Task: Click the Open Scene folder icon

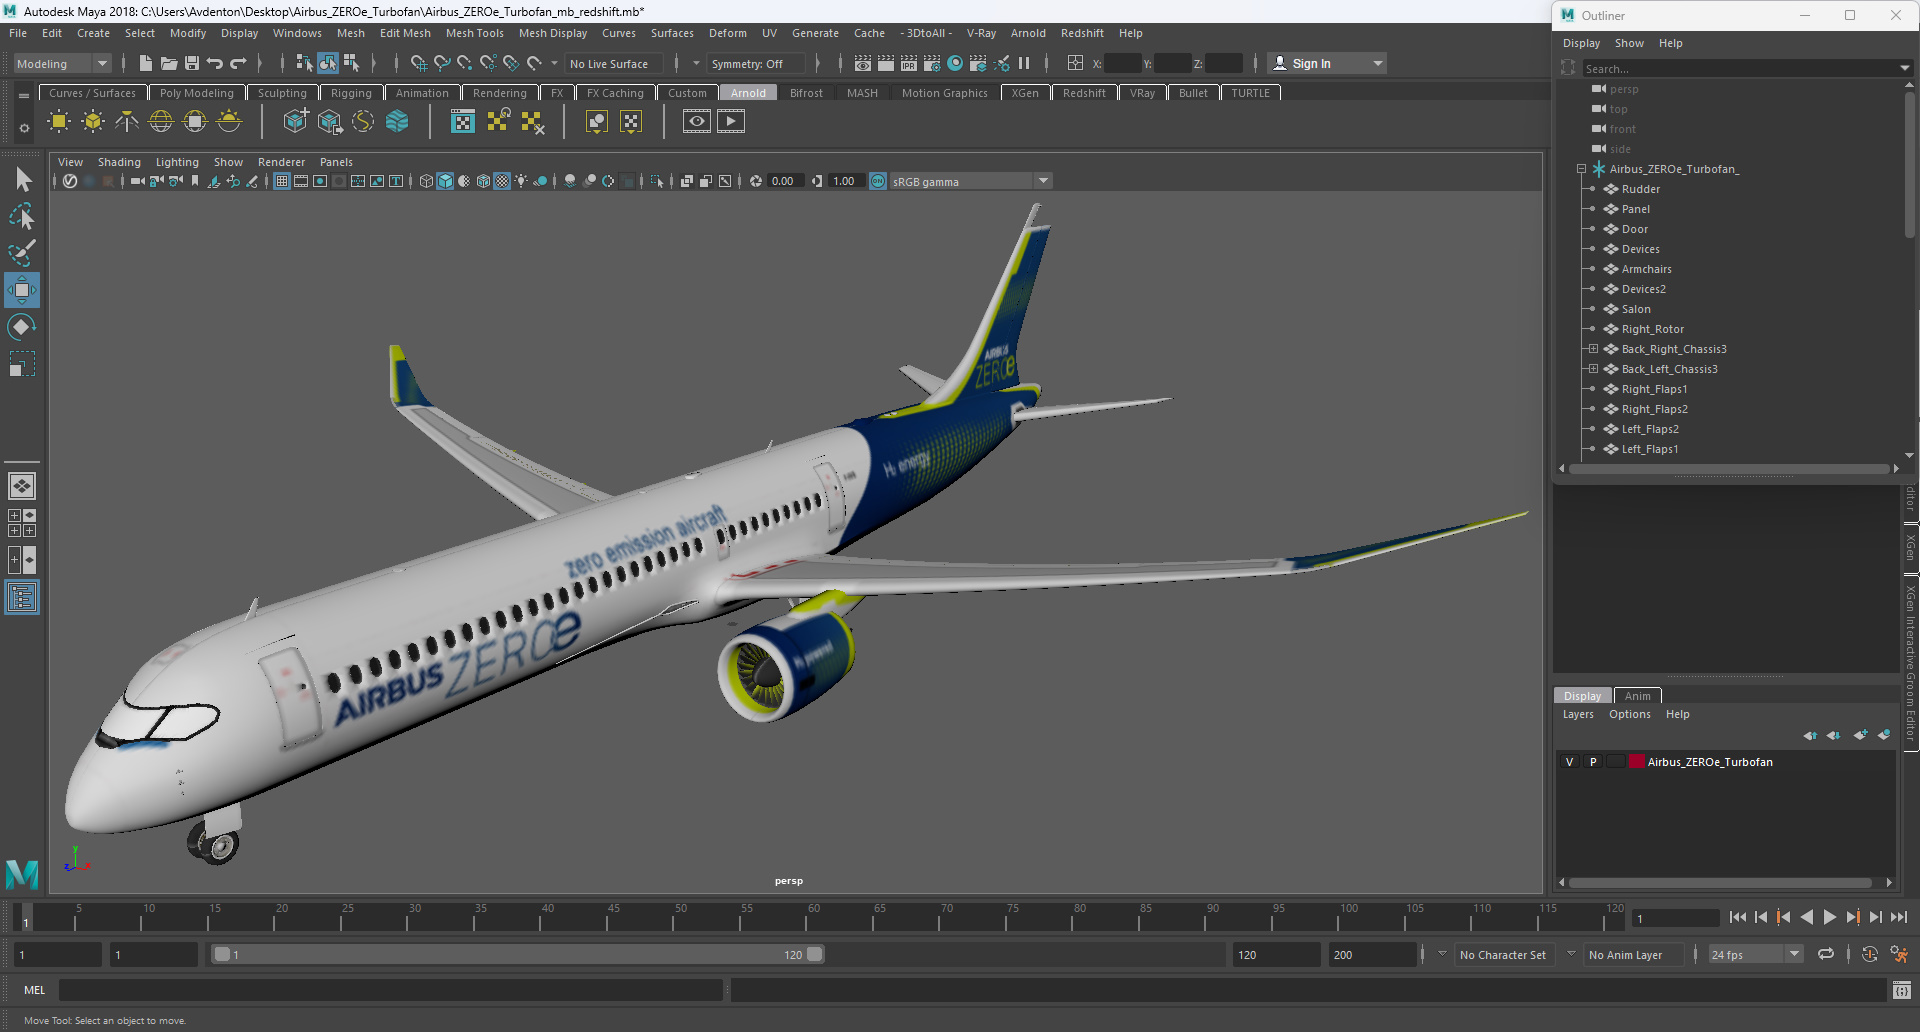Action: 169,63
